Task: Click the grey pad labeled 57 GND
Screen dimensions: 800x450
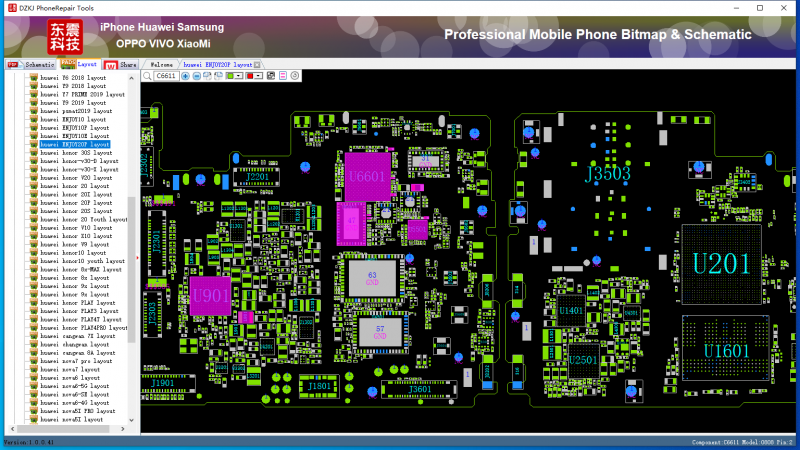Action: pos(380,332)
